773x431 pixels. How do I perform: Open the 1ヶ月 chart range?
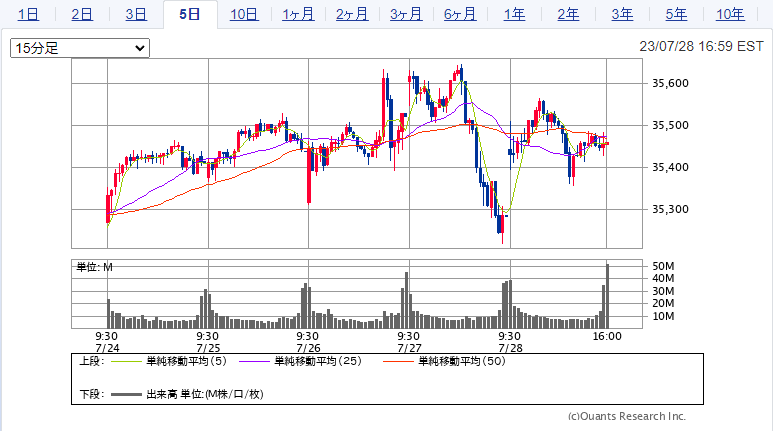click(298, 14)
